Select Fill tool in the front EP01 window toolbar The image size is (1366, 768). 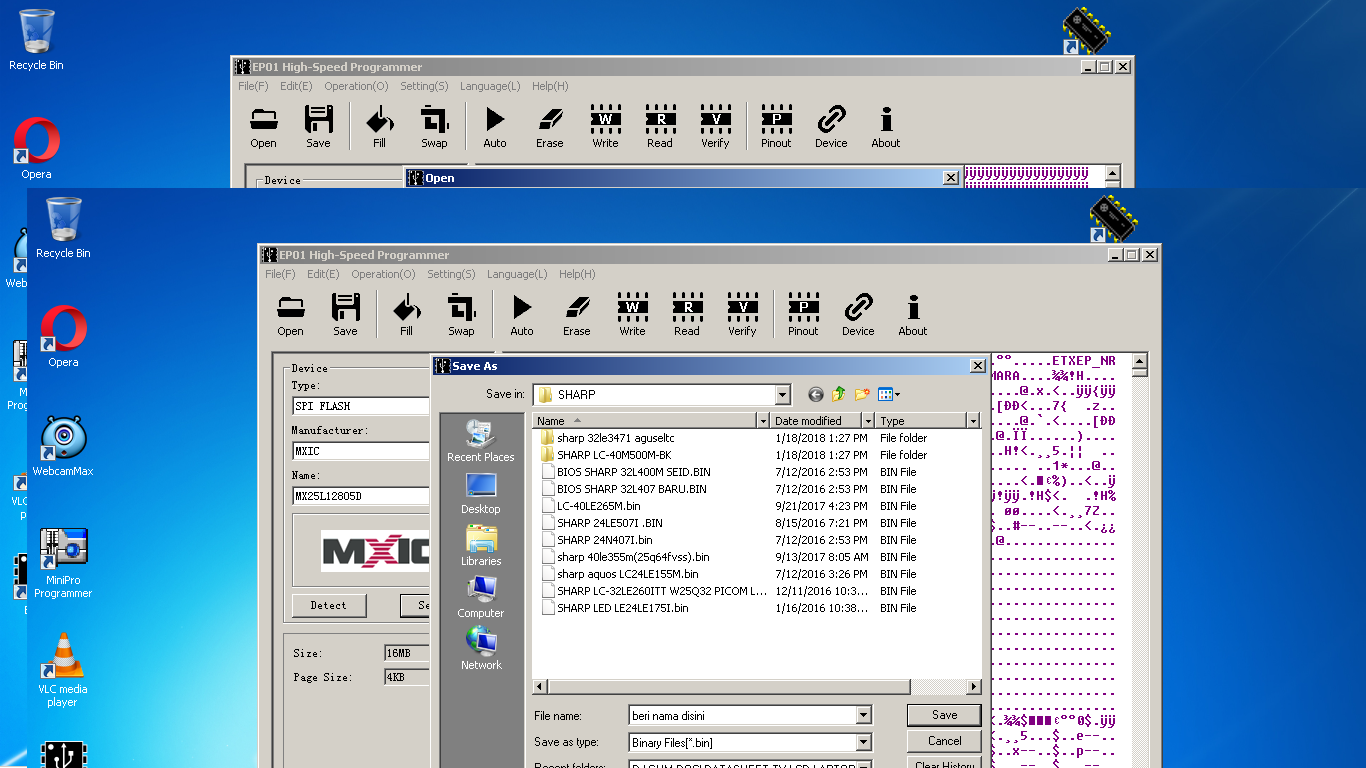(x=406, y=315)
